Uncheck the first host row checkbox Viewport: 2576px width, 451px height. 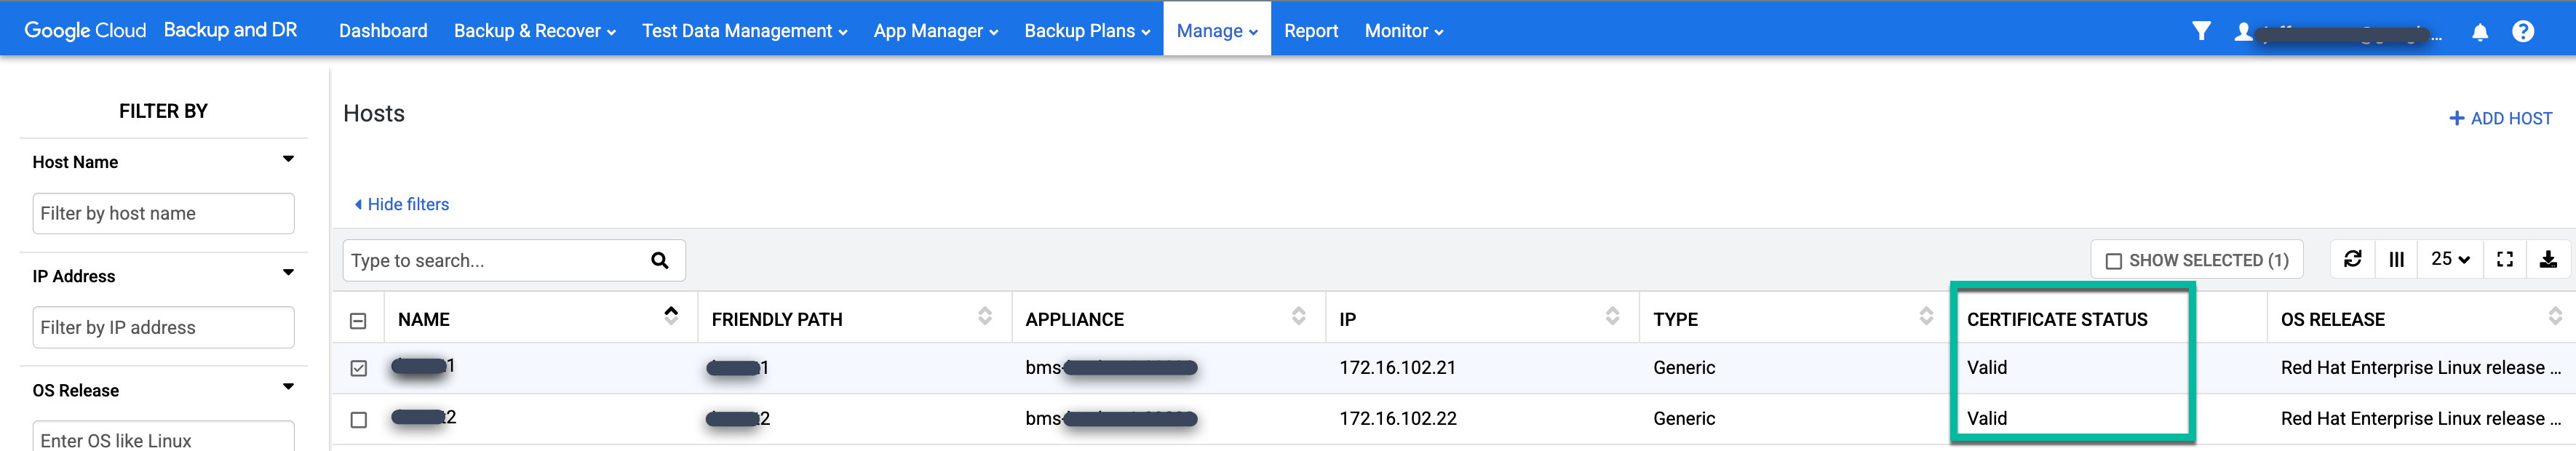(360, 367)
